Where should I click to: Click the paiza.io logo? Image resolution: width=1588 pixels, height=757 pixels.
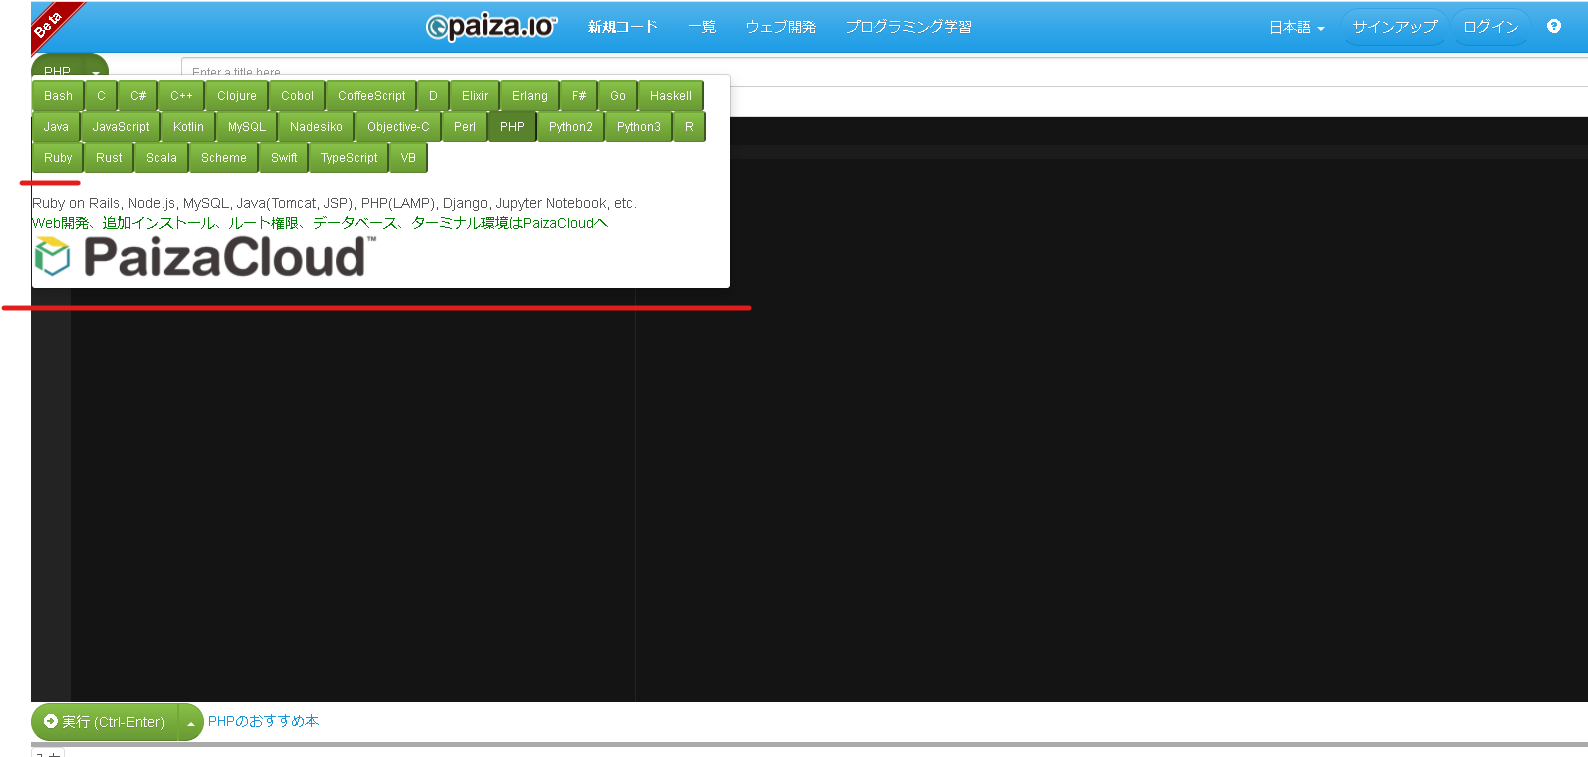[x=491, y=27]
